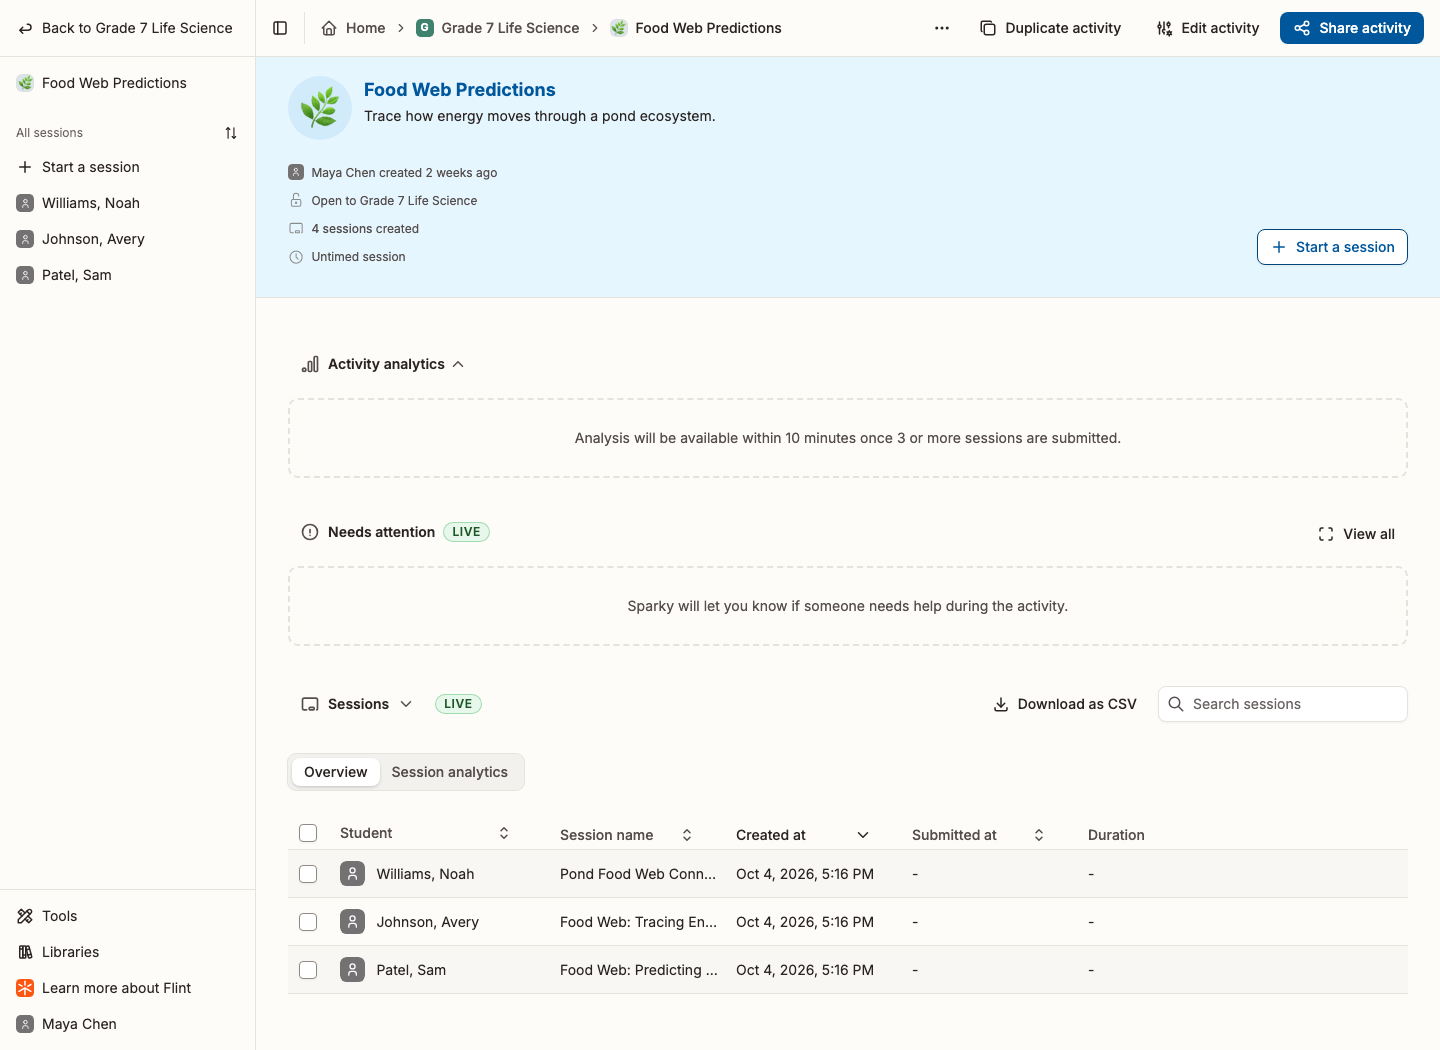This screenshot has width=1440, height=1050.
Task: Go back to Grade 7 Life Science
Action: point(126,28)
